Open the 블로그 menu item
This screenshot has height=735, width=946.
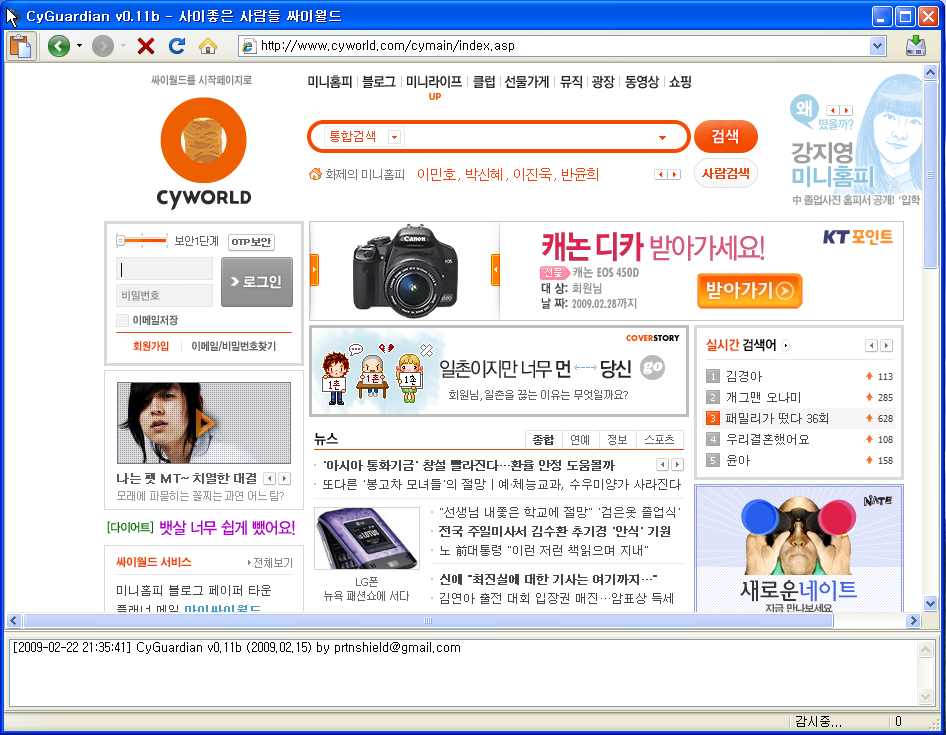tap(379, 82)
